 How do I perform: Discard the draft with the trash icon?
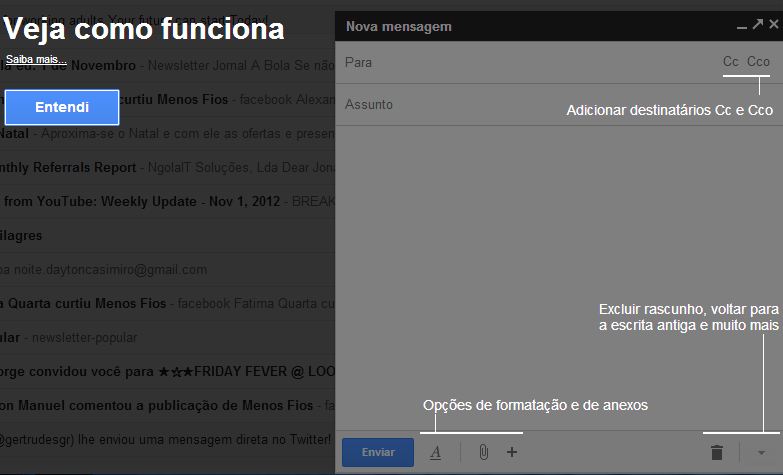(x=716, y=452)
